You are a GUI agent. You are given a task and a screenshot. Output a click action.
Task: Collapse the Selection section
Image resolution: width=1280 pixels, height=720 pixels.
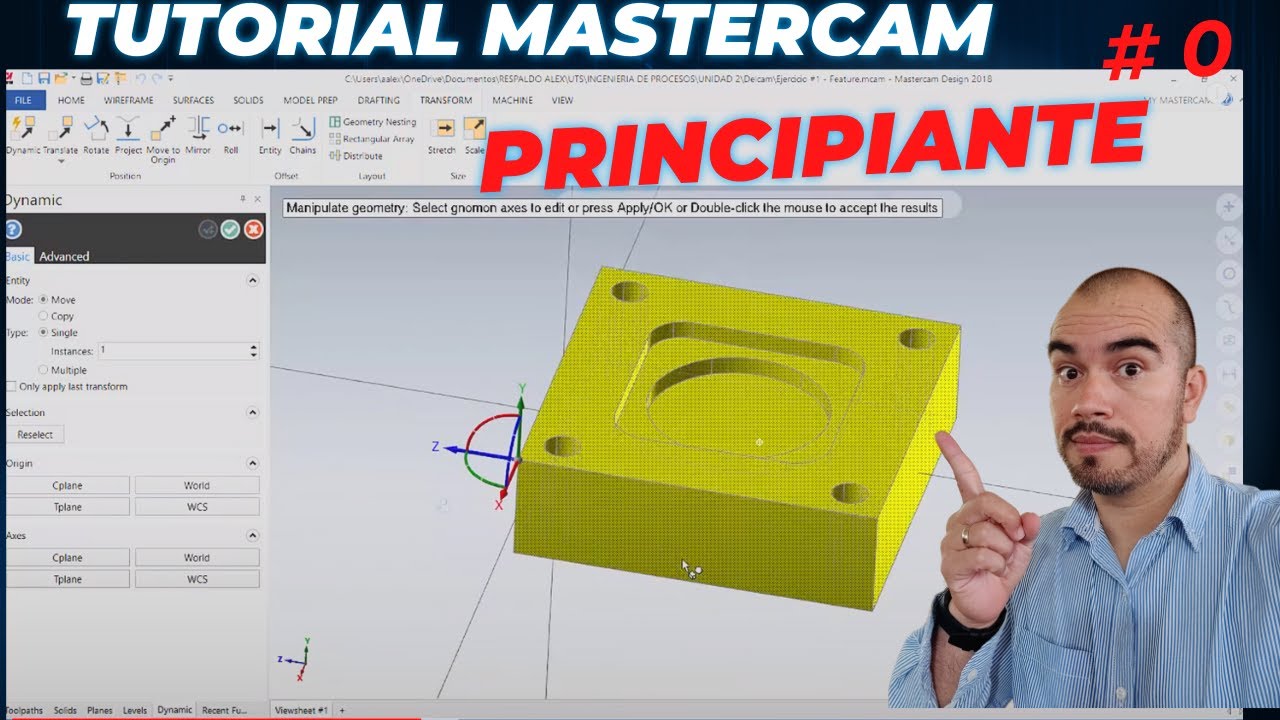pos(252,412)
